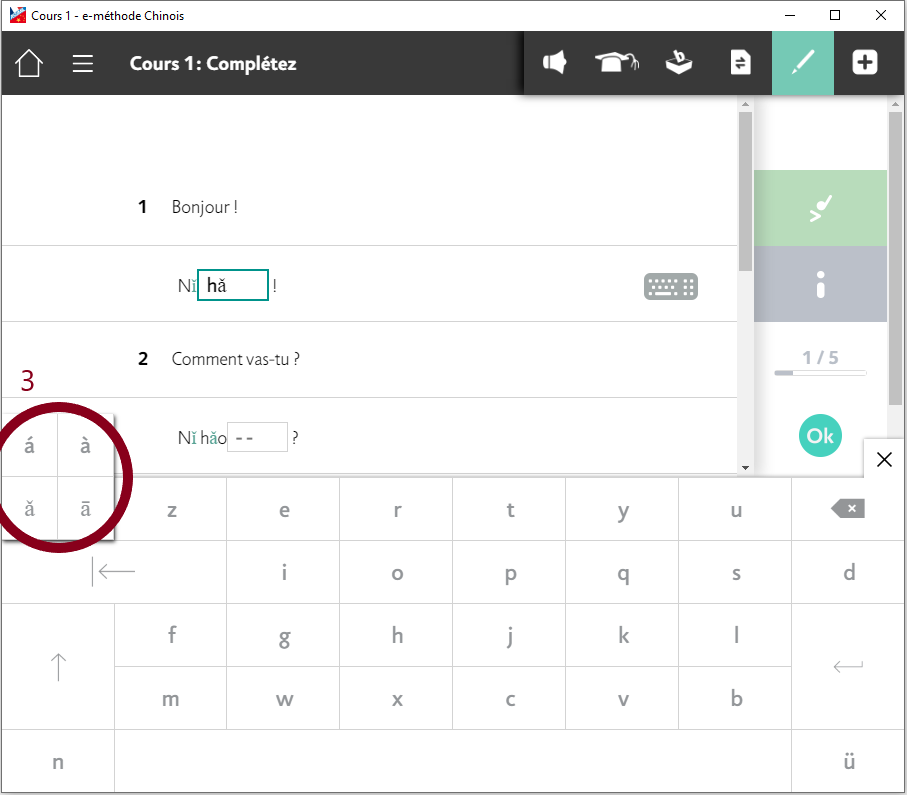Close the virtual keyboard panel
The width and height of the screenshot is (907, 795).
(x=884, y=459)
